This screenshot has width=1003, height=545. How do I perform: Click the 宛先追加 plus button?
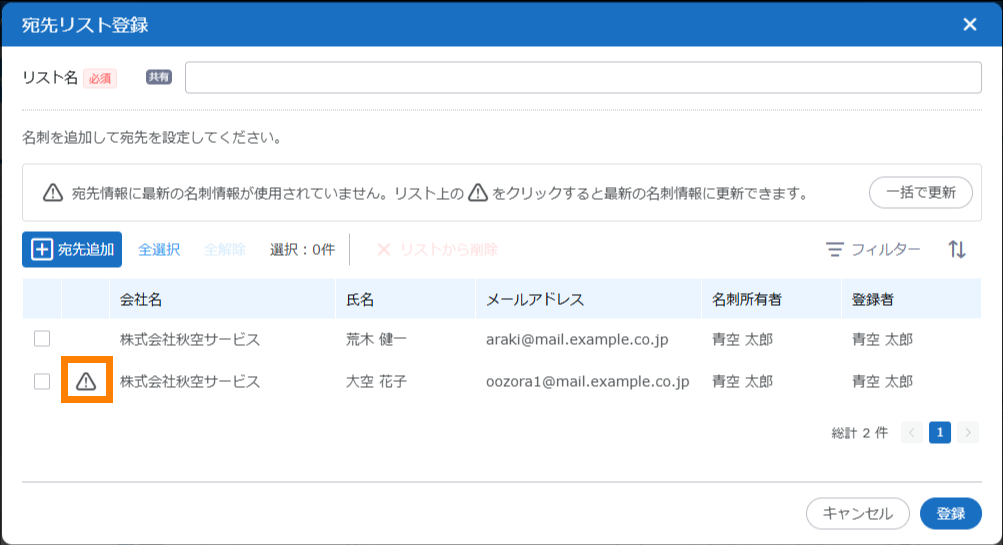[x=72, y=250]
